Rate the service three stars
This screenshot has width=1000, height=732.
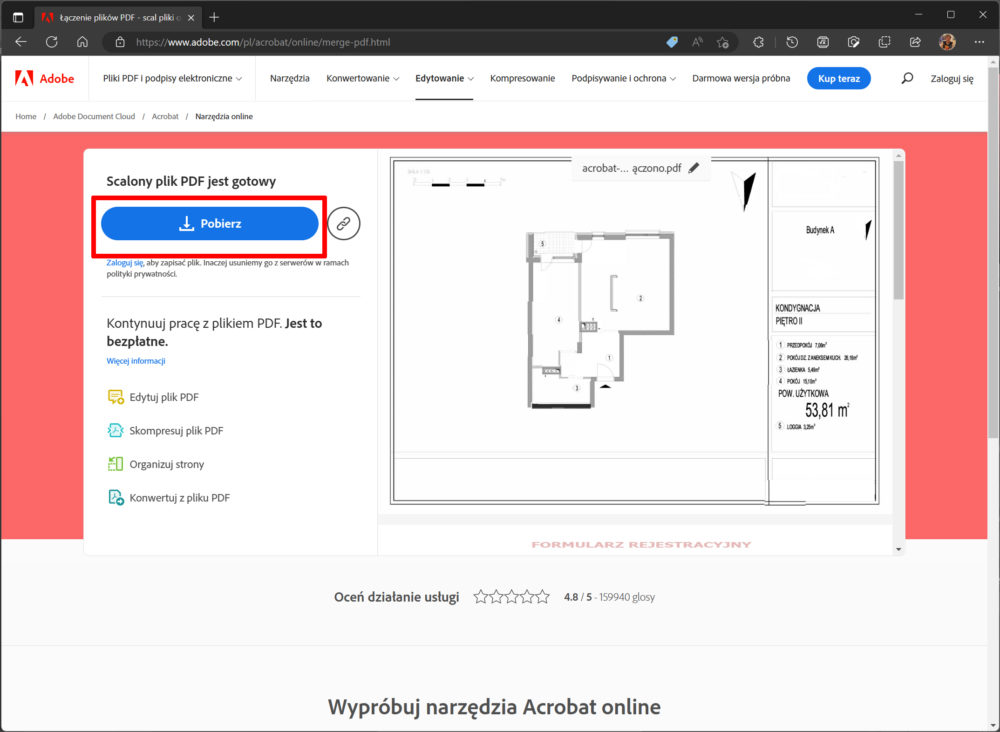(x=511, y=597)
